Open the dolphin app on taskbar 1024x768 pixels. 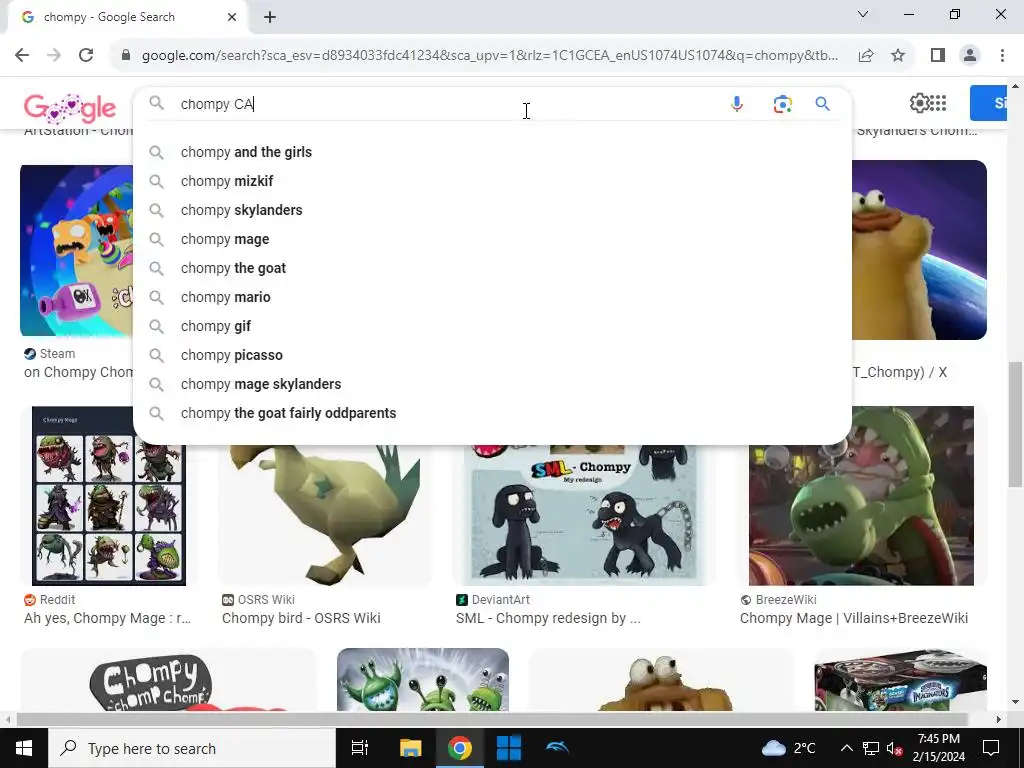point(557,748)
